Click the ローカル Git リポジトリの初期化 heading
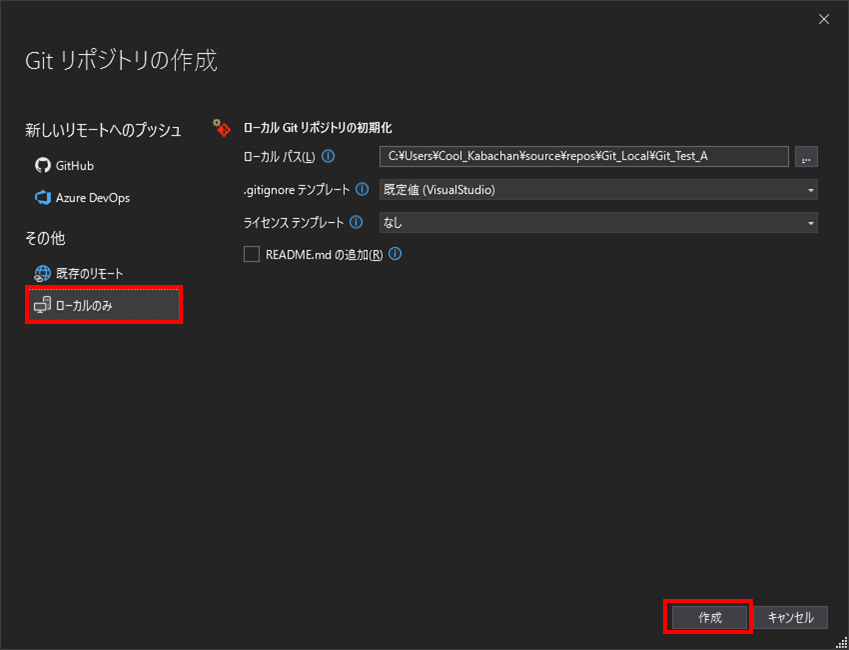 318,128
